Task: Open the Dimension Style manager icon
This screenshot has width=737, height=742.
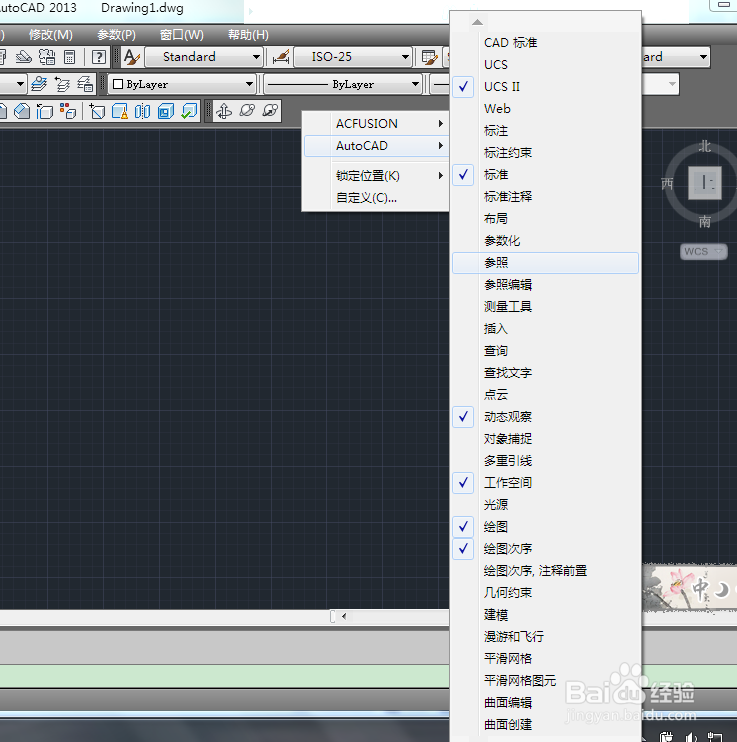Action: click(281, 57)
